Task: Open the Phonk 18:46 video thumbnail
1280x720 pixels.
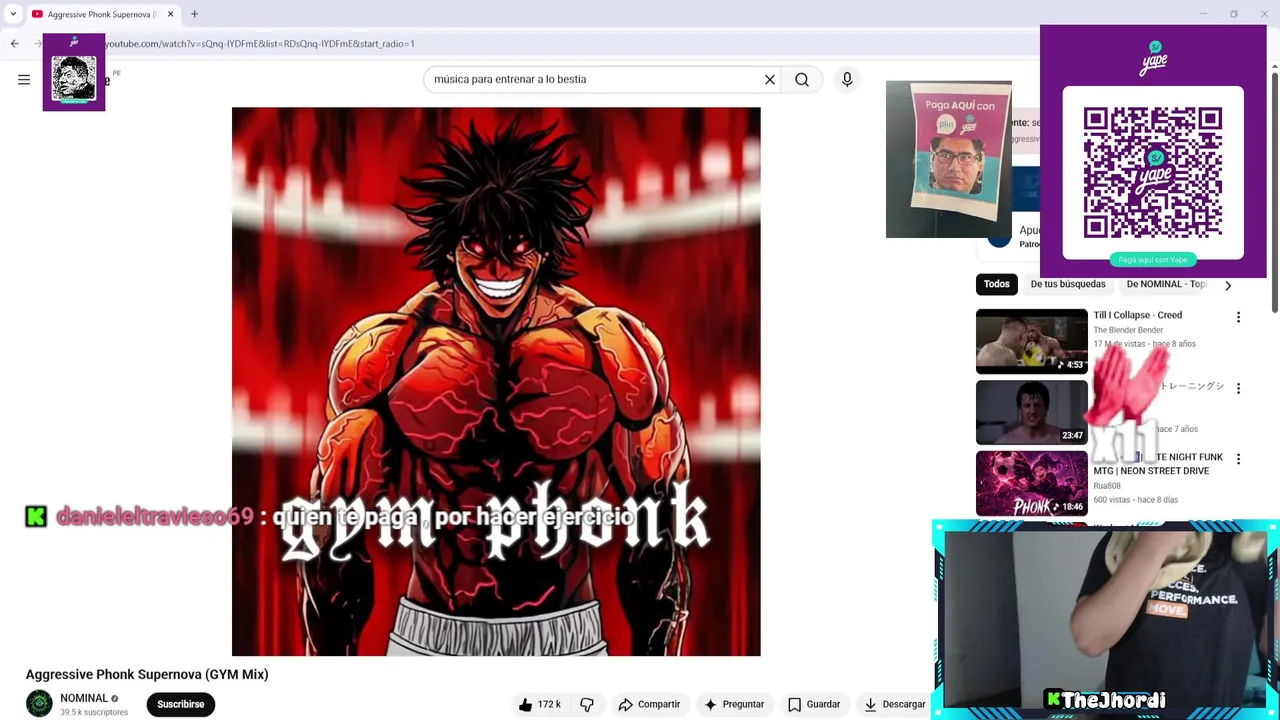Action: pyautogui.click(x=1031, y=484)
